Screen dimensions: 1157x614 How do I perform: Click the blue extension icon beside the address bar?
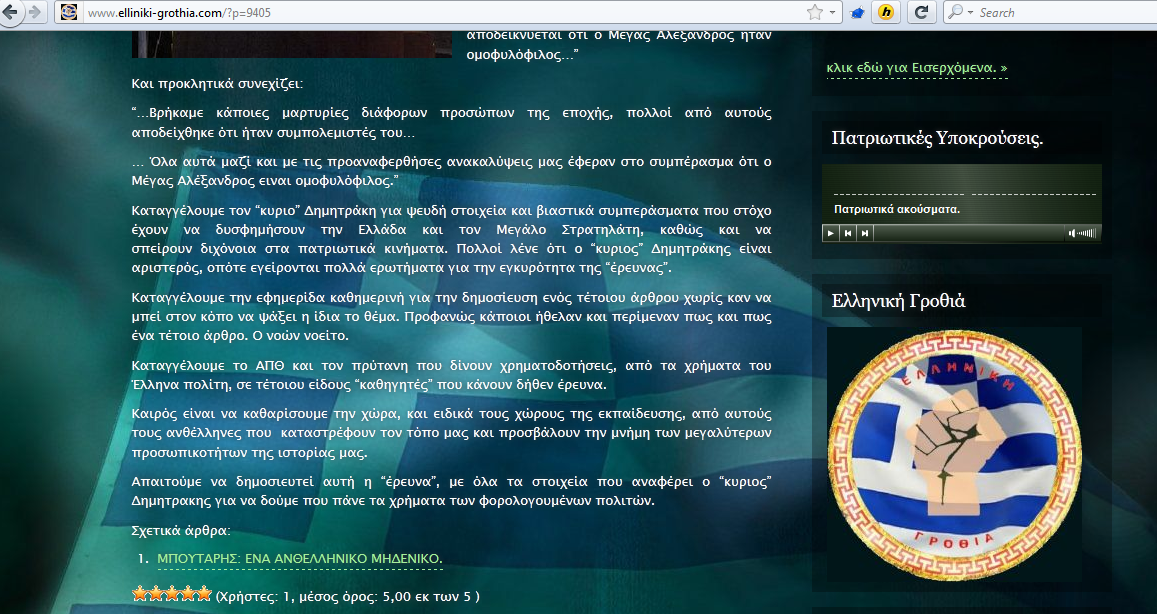[857, 13]
